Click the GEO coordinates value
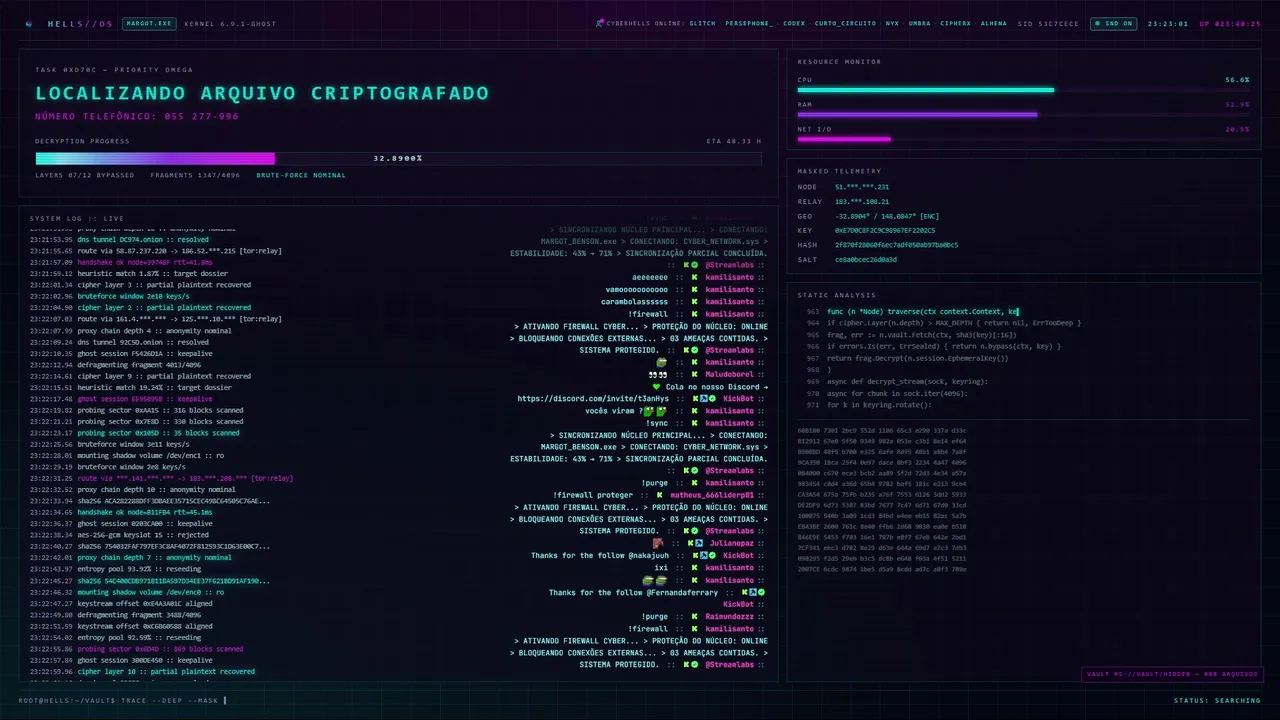 pos(889,216)
